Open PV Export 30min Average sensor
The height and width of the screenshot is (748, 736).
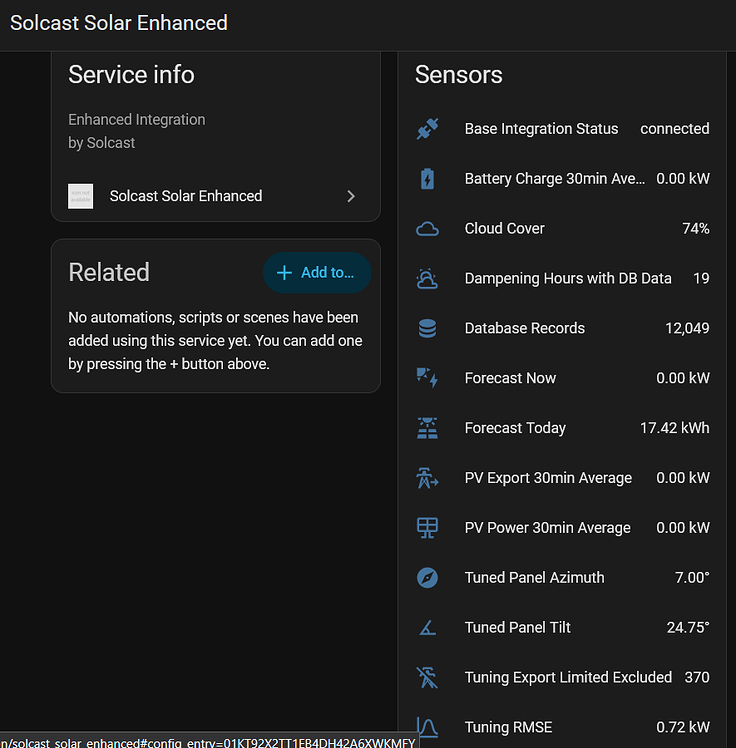562,478
